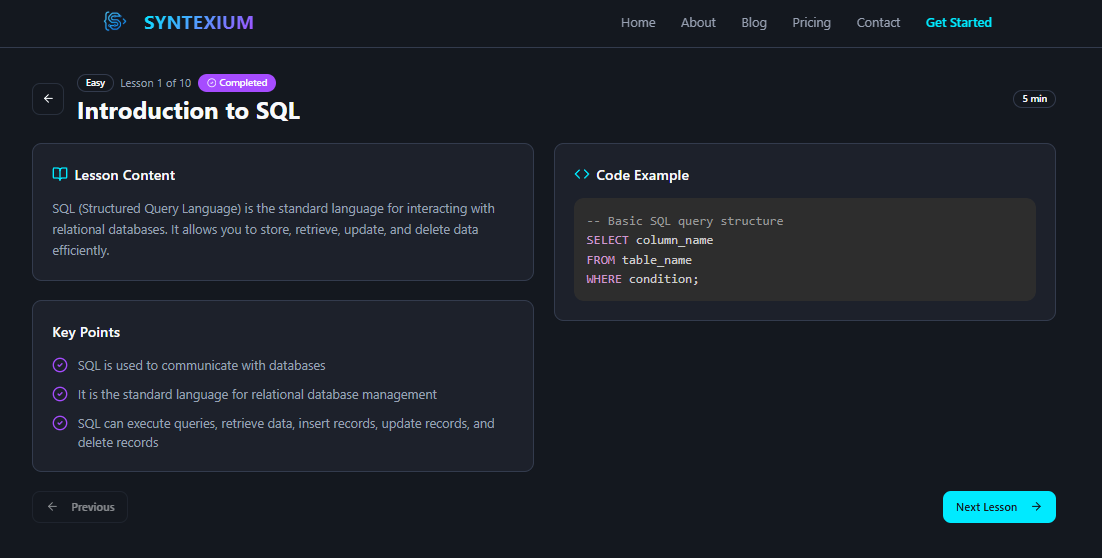Image resolution: width=1102 pixels, height=558 pixels.
Task: Click the Syntexium logo icon
Action: coord(115,22)
